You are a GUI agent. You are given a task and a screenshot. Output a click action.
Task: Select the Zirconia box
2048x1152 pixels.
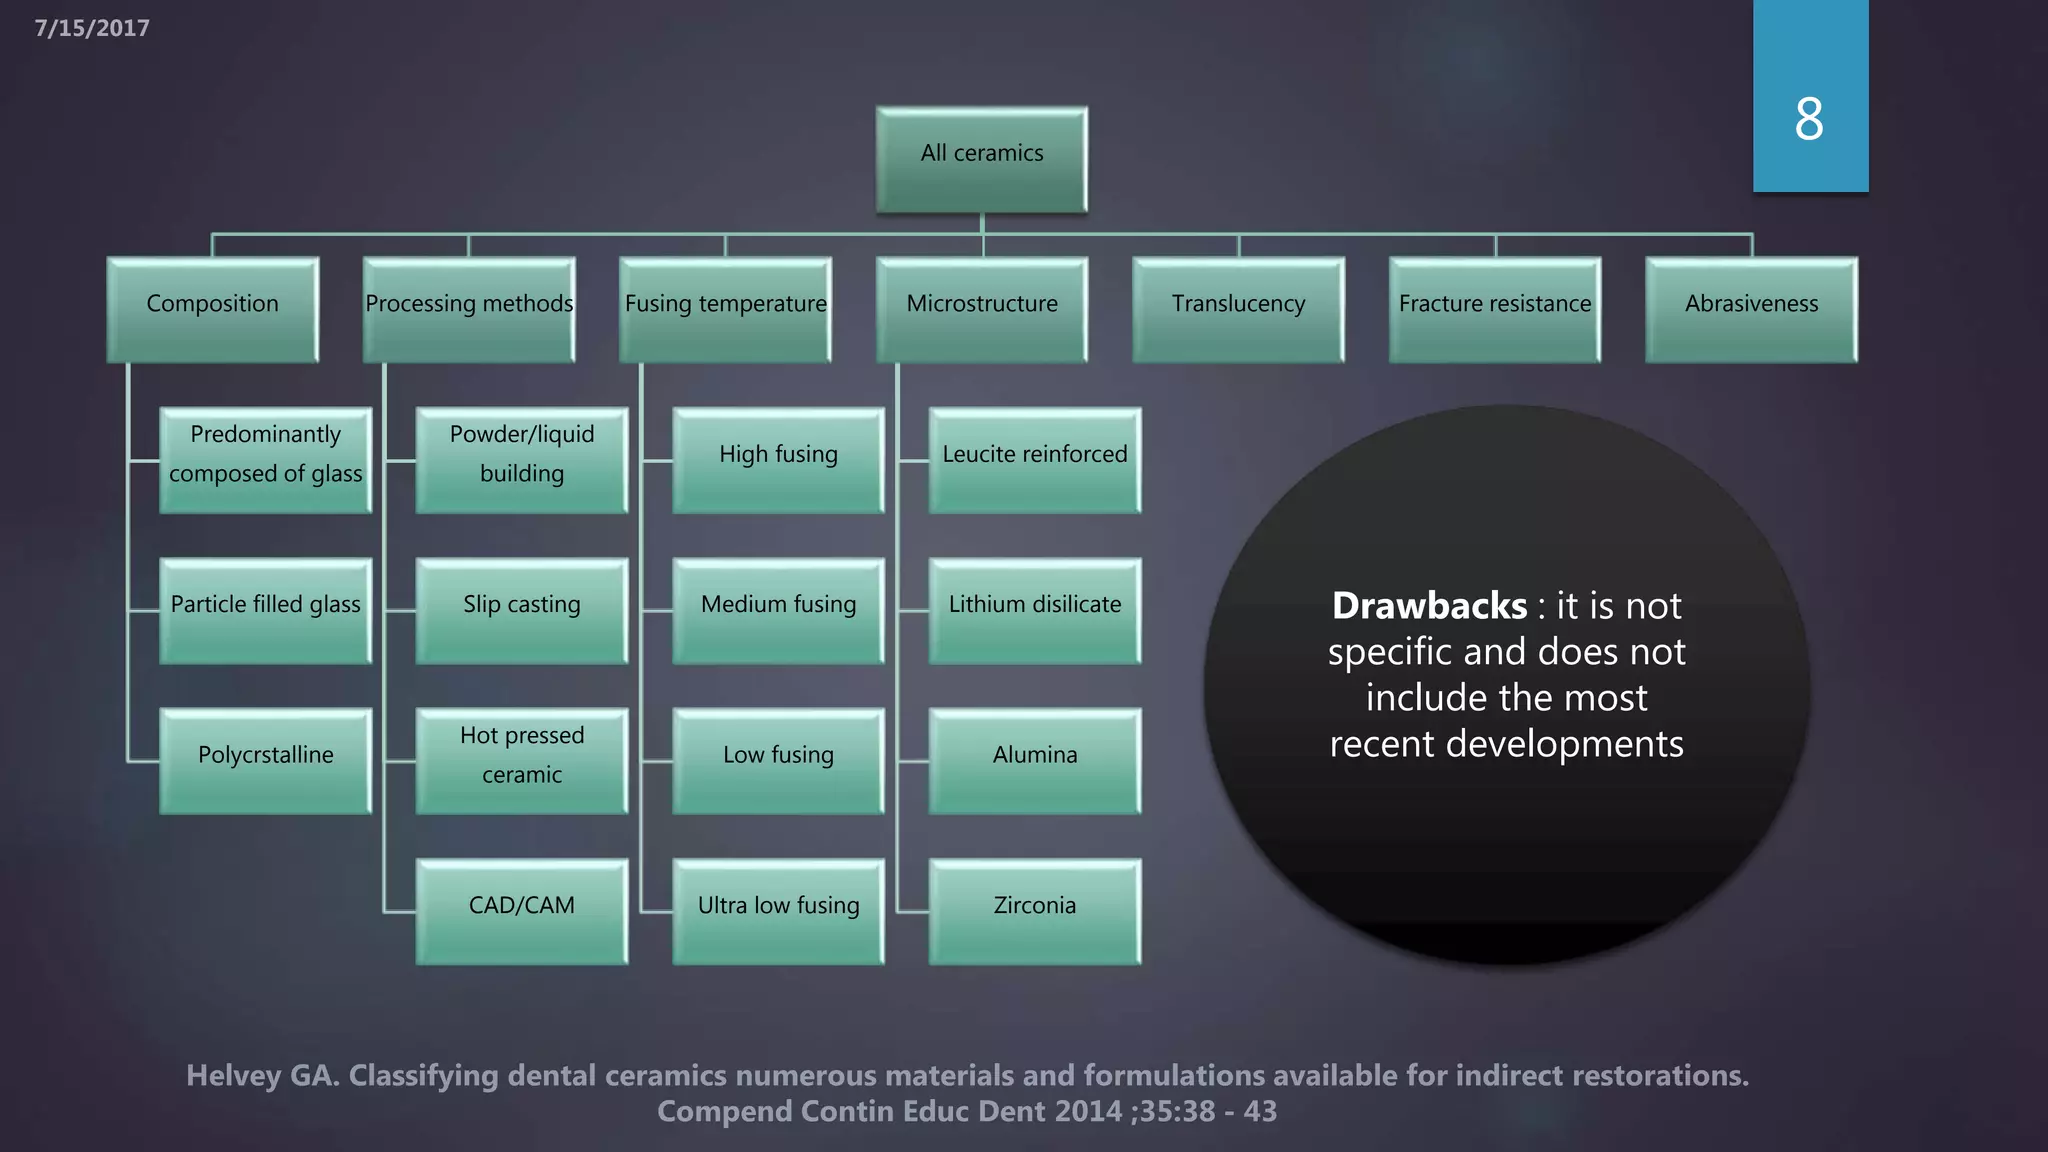pyautogui.click(x=1035, y=911)
